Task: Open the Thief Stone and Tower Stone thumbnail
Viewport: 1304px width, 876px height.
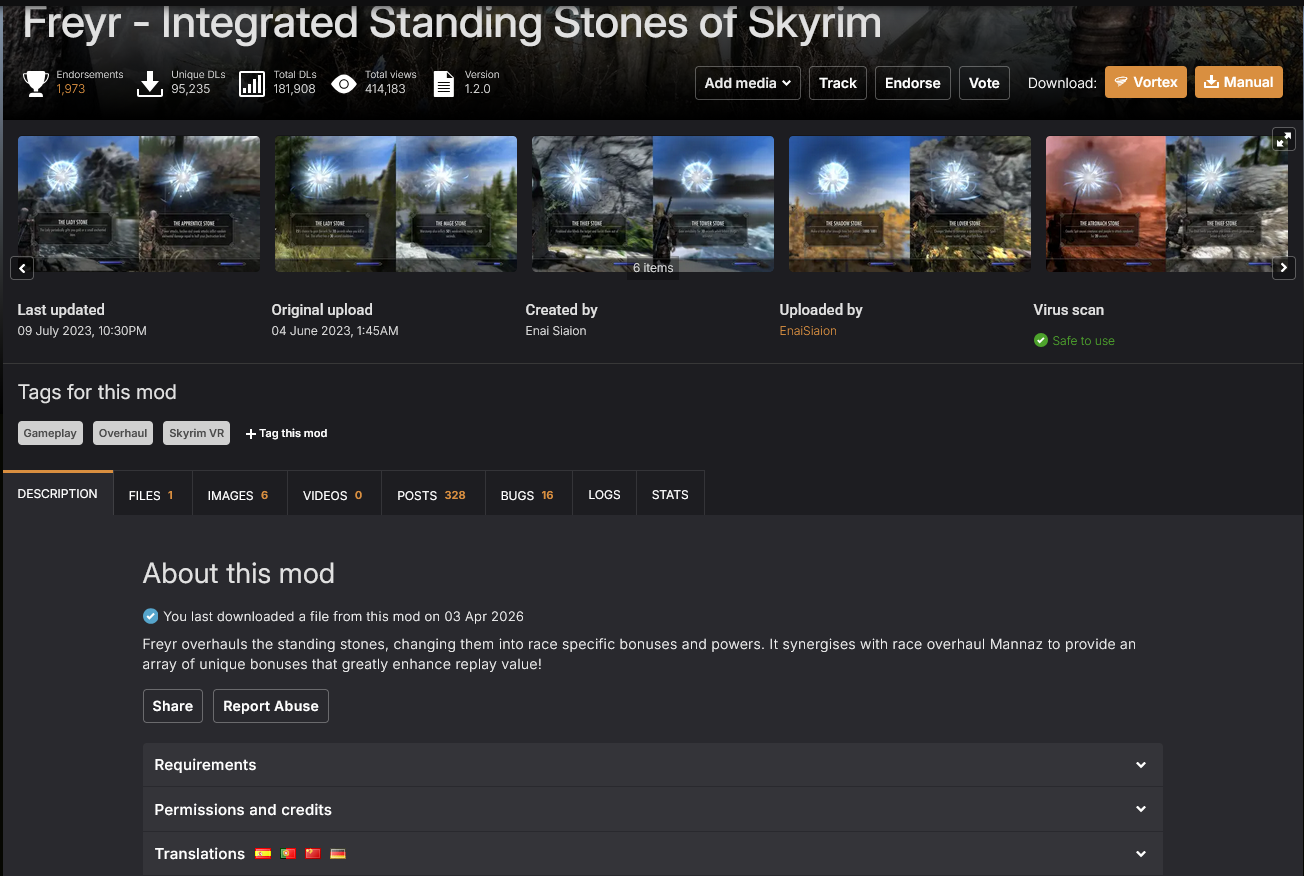Action: click(x=653, y=204)
